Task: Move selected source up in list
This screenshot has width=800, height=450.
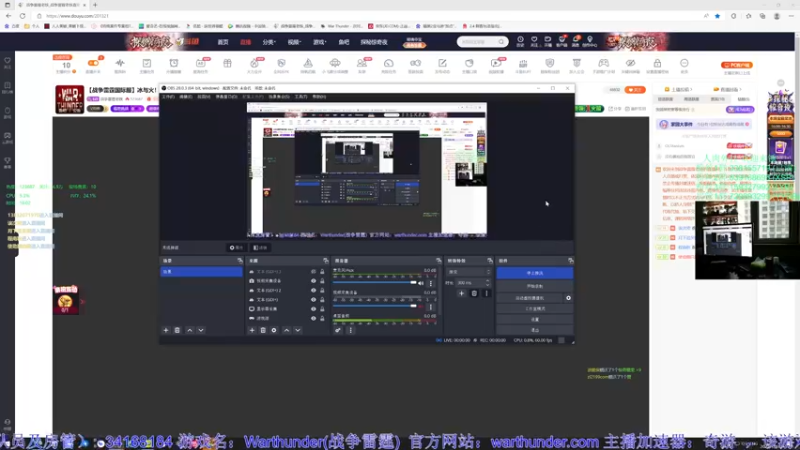Action: click(287, 330)
